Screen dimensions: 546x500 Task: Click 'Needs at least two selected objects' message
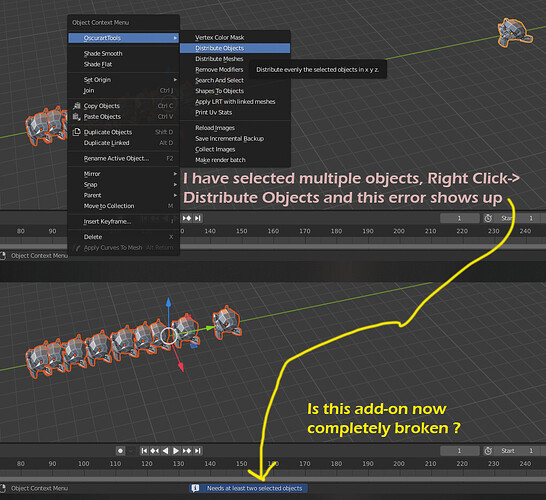(254, 488)
